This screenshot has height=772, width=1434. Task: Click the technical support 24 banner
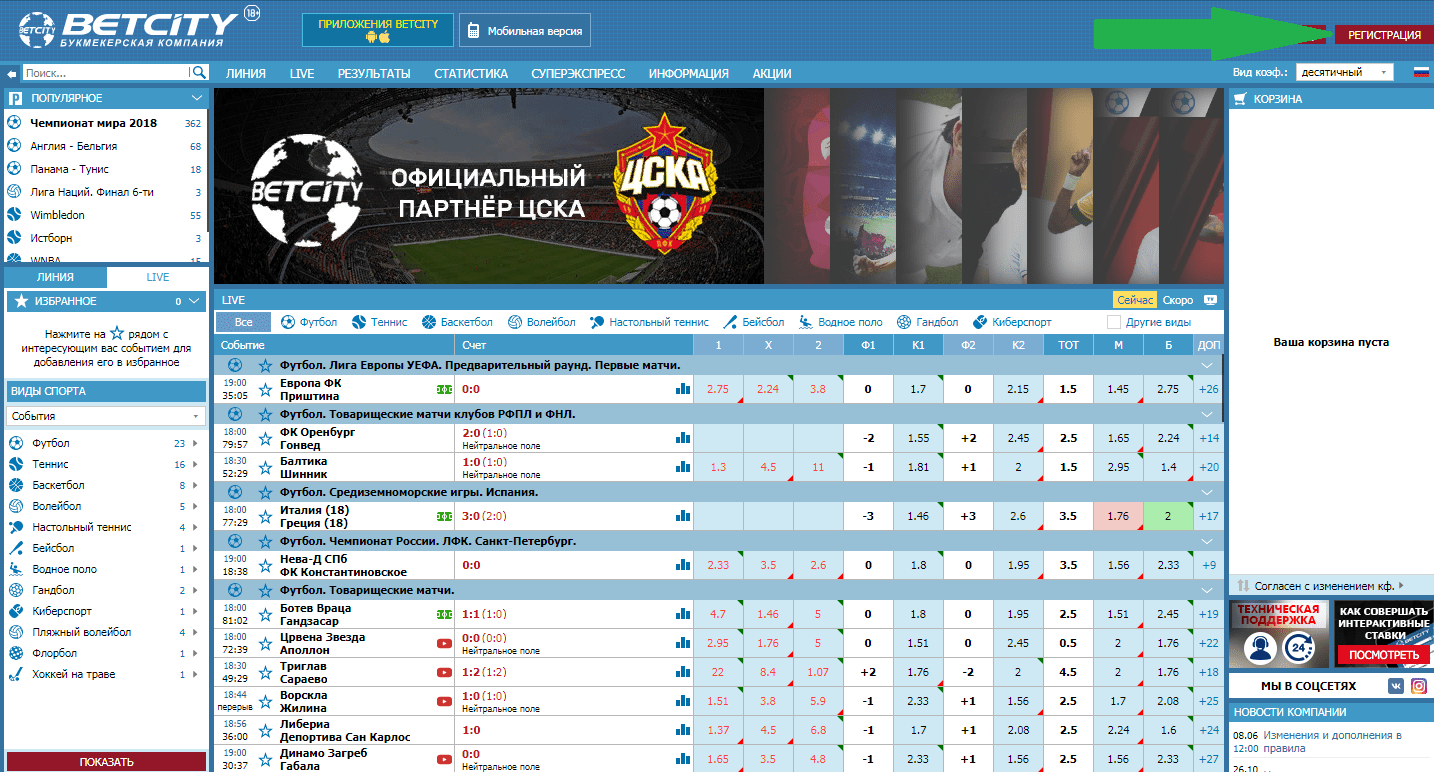[x=1279, y=634]
